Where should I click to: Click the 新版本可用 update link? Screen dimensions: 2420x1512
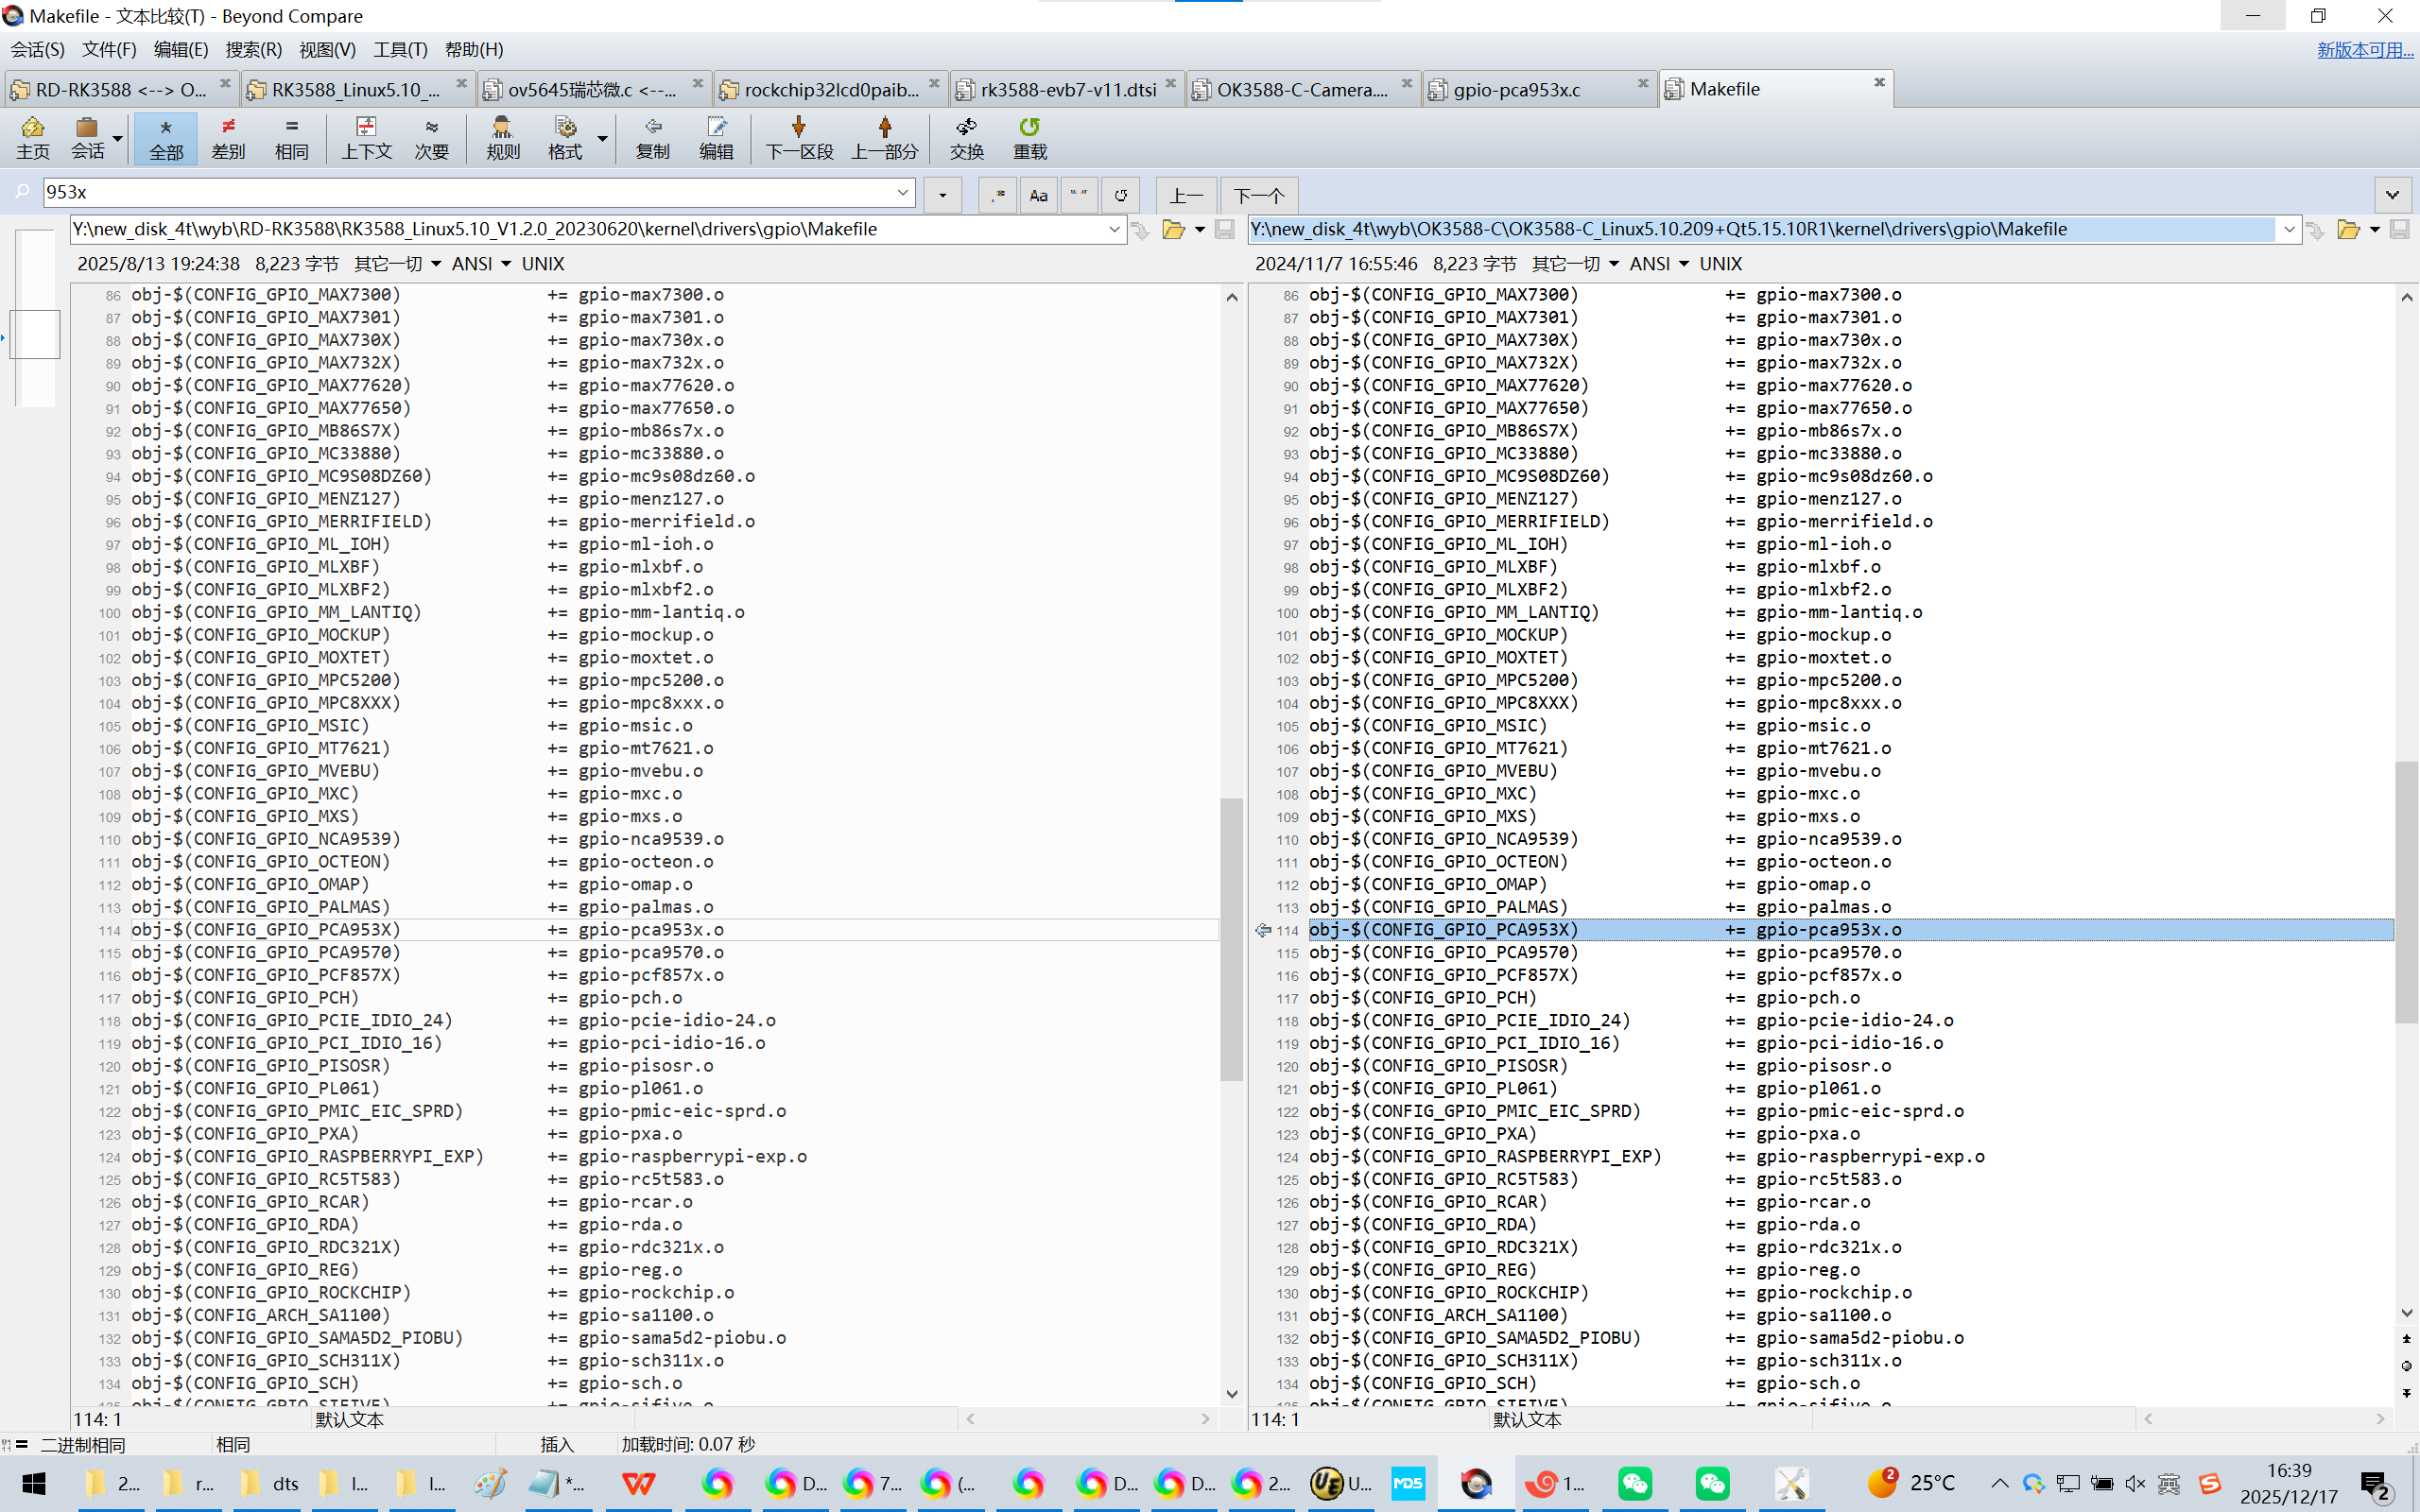pyautogui.click(x=2364, y=50)
